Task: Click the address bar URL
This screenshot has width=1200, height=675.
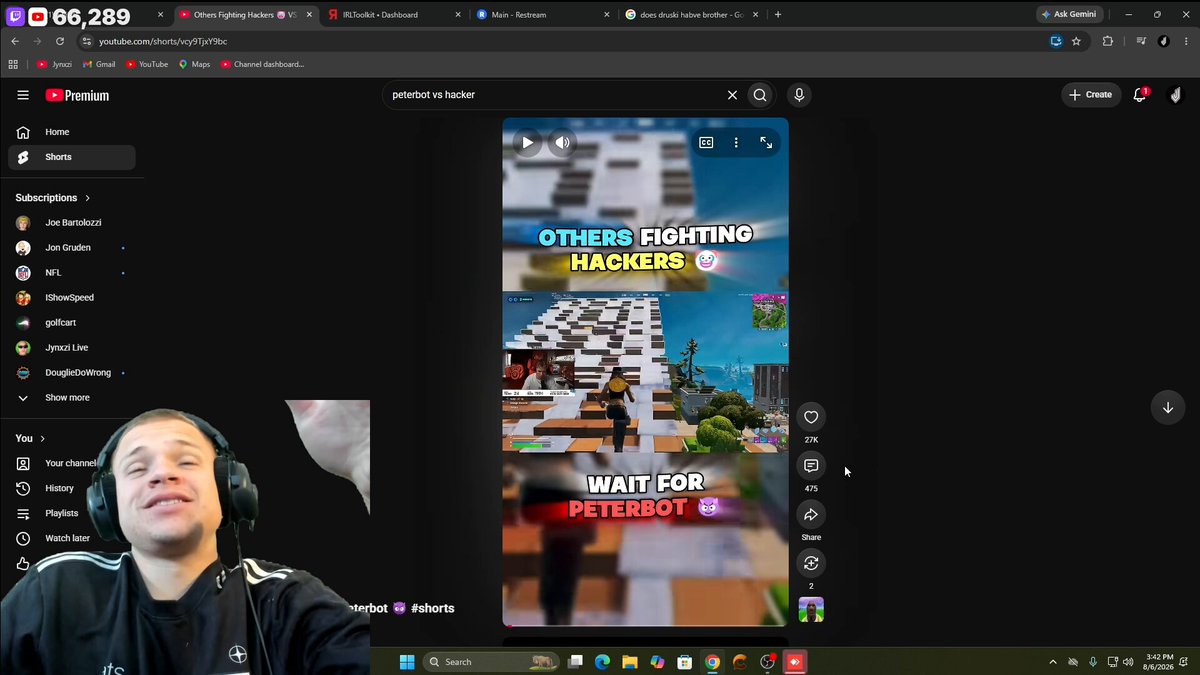Action: point(163,41)
